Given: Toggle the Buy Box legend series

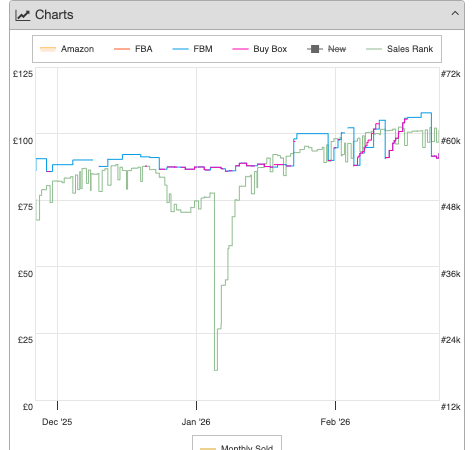Looking at the screenshot, I should pyautogui.click(x=259, y=49).
